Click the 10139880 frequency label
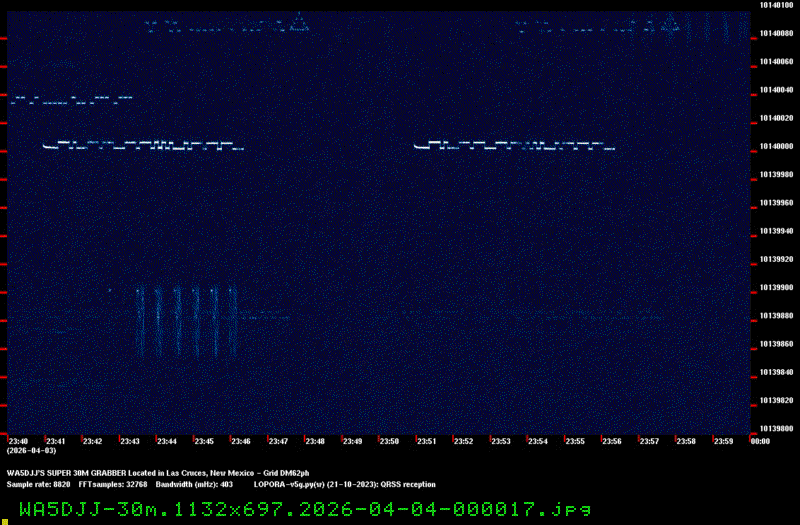Screen dimensions: 800x525 [776, 316]
